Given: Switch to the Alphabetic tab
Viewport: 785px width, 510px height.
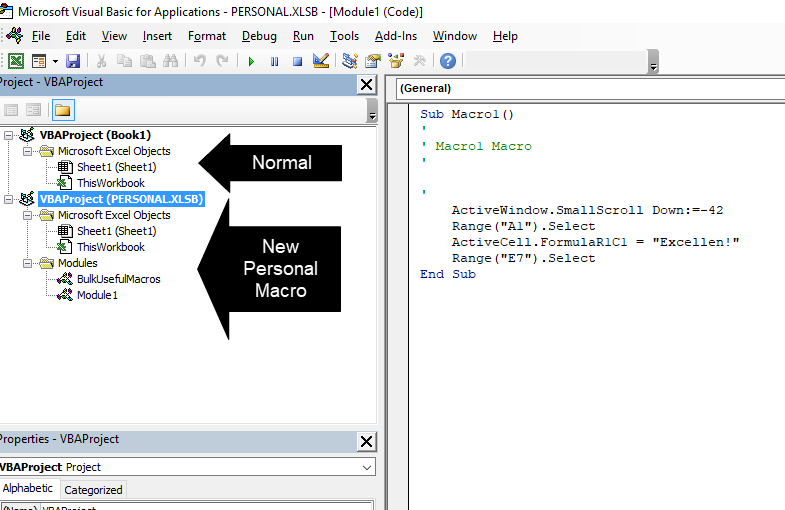Looking at the screenshot, I should (x=28, y=488).
